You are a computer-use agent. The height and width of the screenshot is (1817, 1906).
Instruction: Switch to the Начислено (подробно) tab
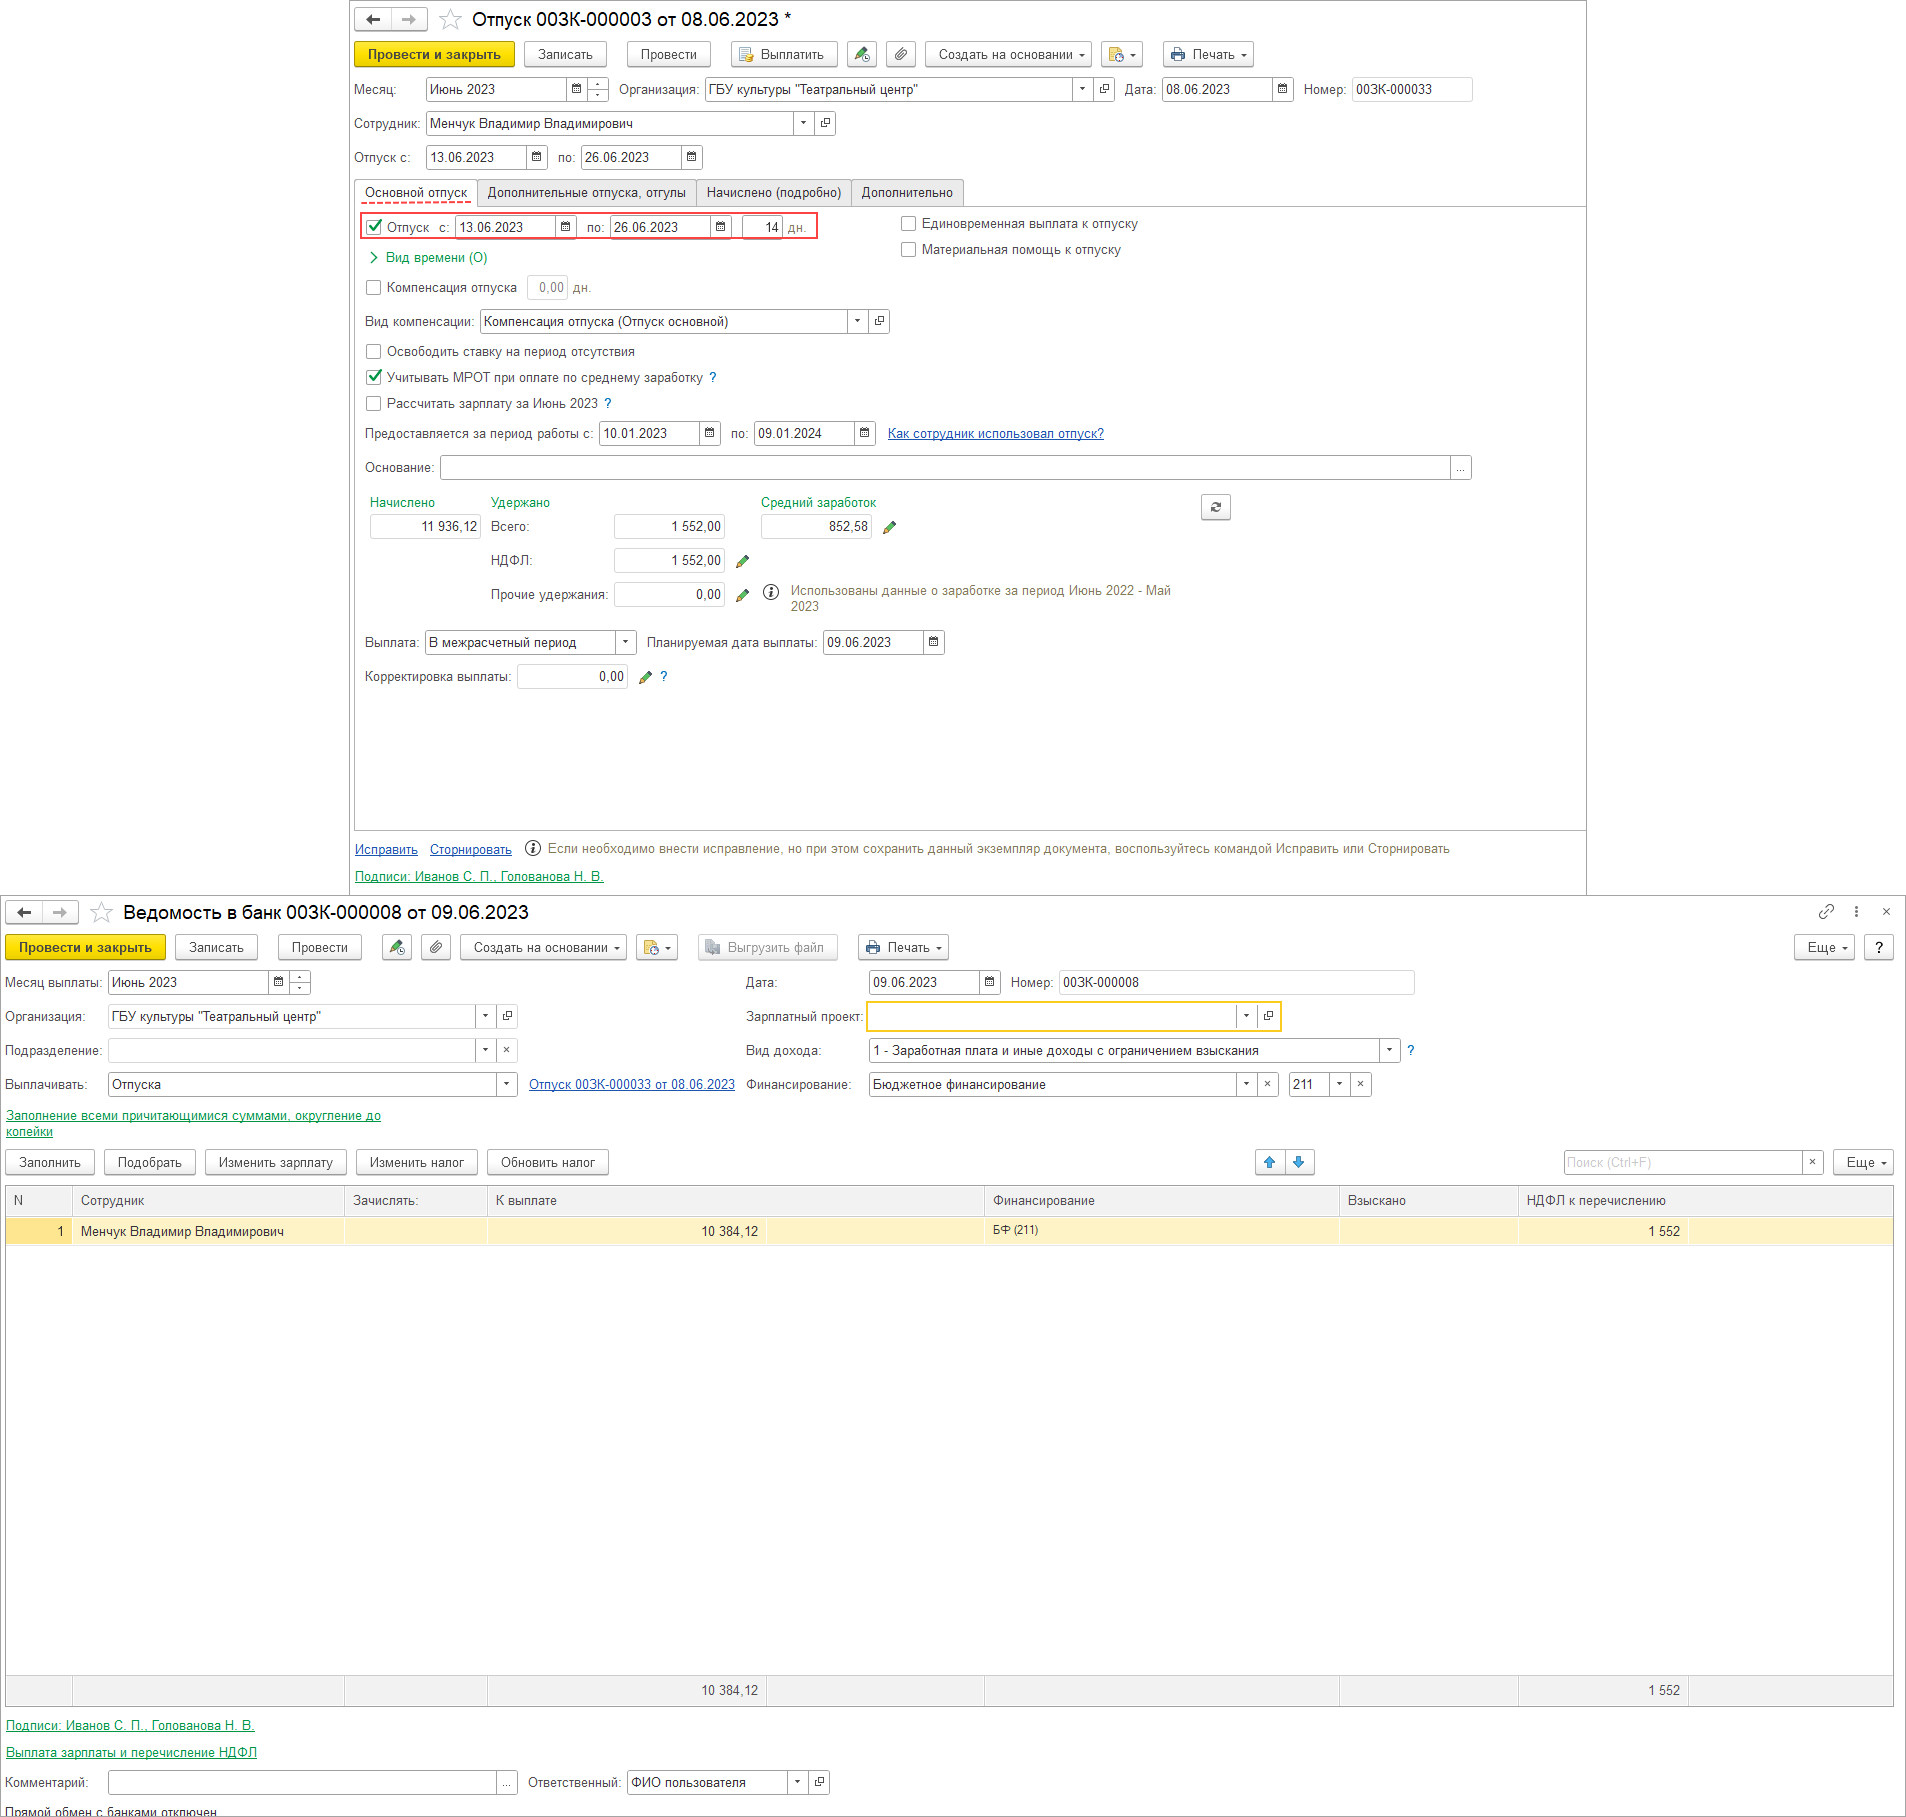(774, 193)
